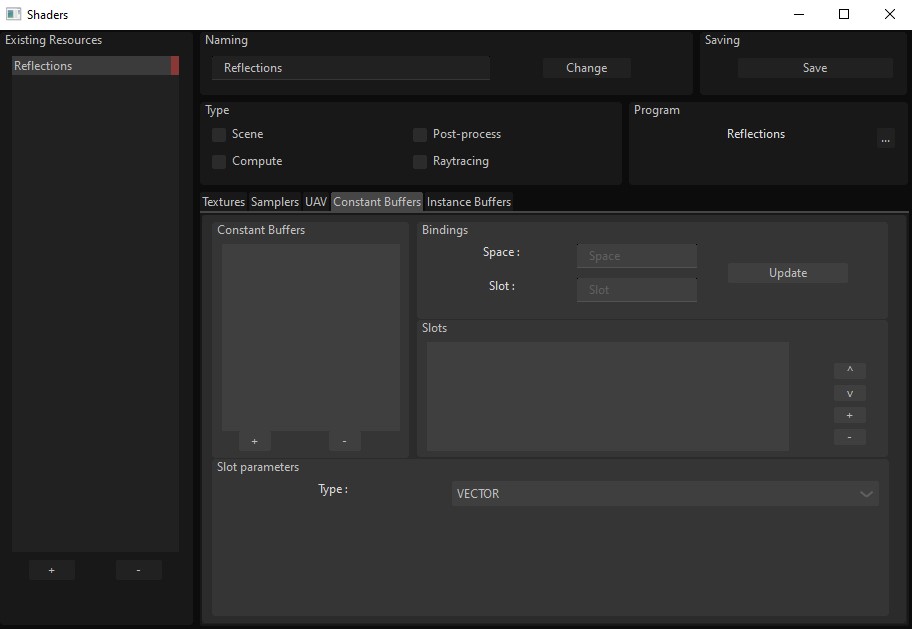Tick the Raytracing type checkbox

pyautogui.click(x=420, y=162)
